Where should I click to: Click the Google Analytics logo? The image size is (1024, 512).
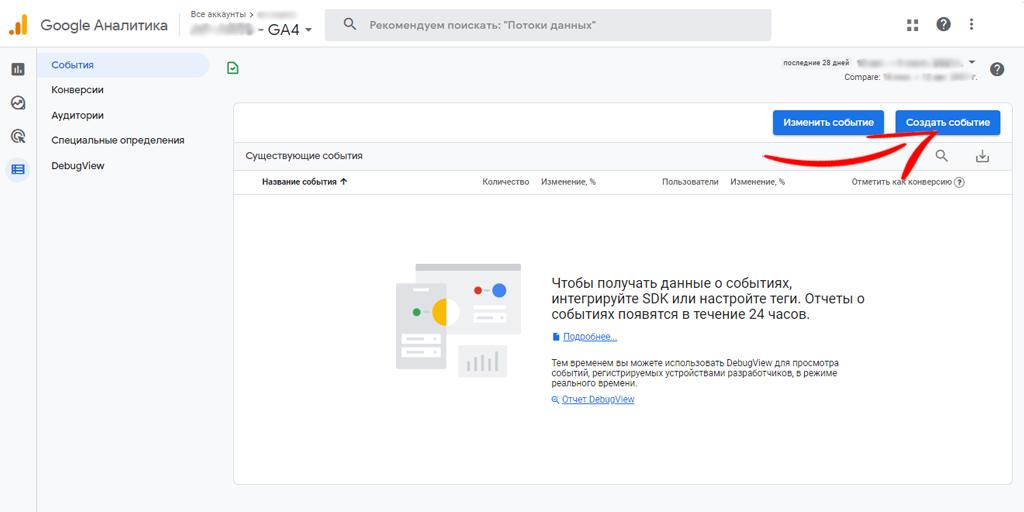[19, 25]
